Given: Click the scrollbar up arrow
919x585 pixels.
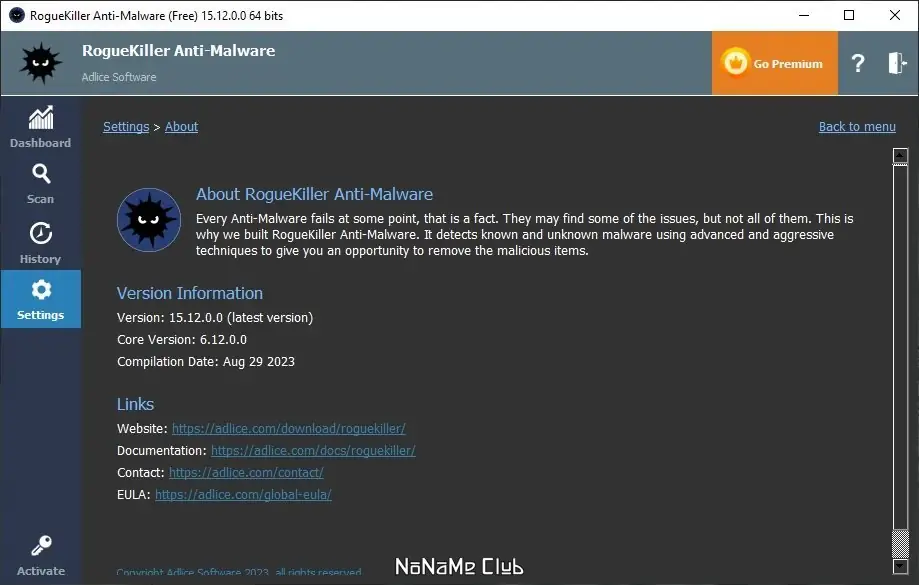Looking at the screenshot, I should [900, 155].
